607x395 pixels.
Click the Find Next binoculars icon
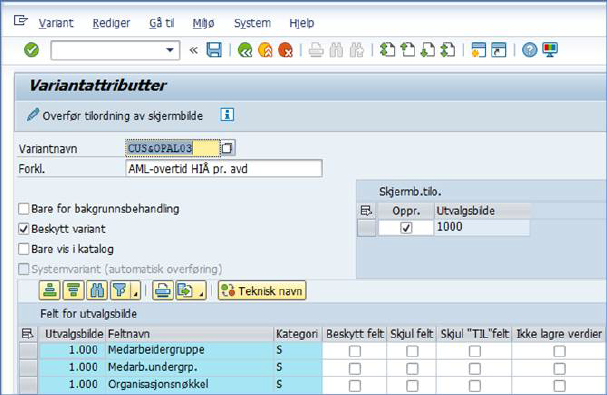[x=356, y=50]
